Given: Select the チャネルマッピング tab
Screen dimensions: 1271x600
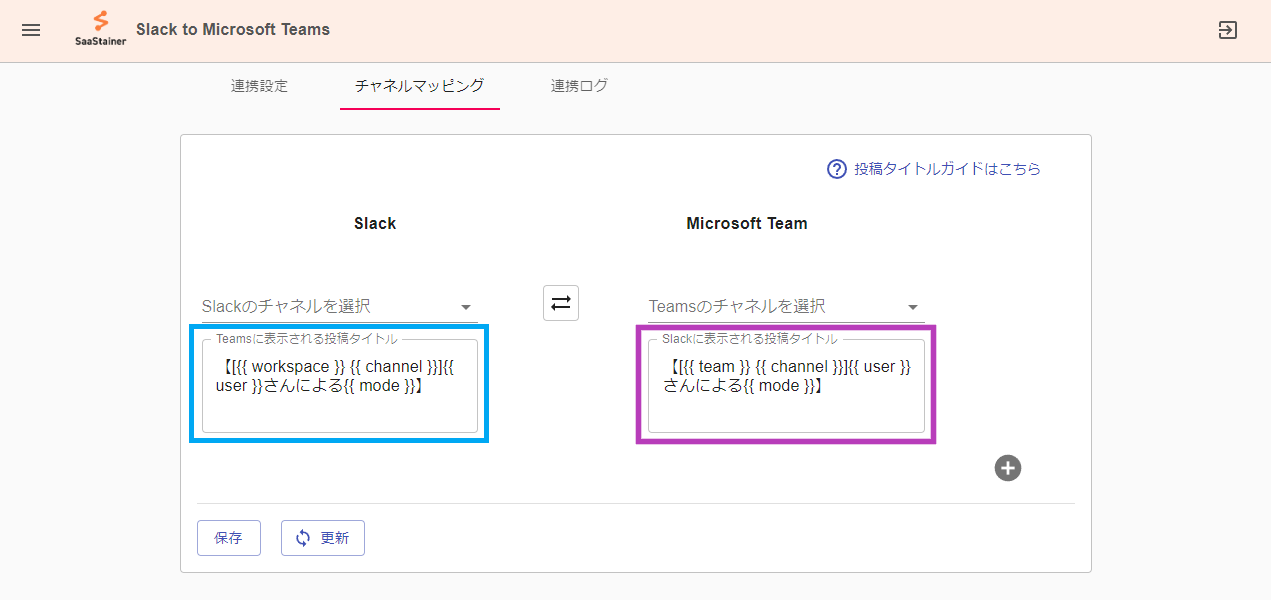Looking at the screenshot, I should click(420, 86).
